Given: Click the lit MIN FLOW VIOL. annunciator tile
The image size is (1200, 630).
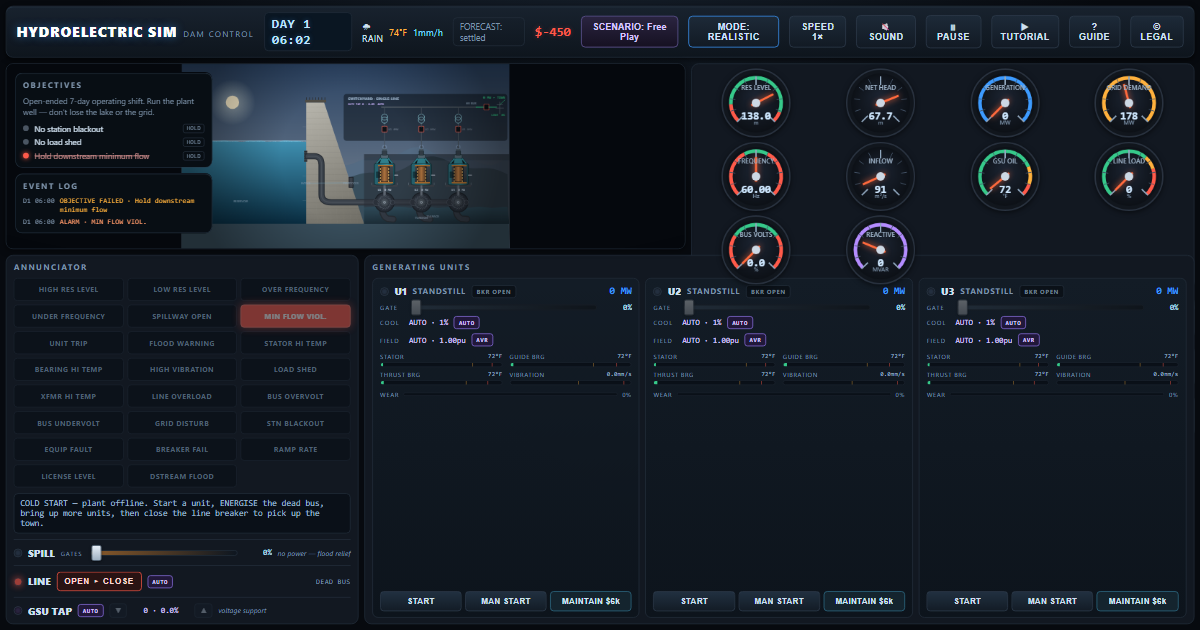Looking at the screenshot, I should tap(295, 316).
